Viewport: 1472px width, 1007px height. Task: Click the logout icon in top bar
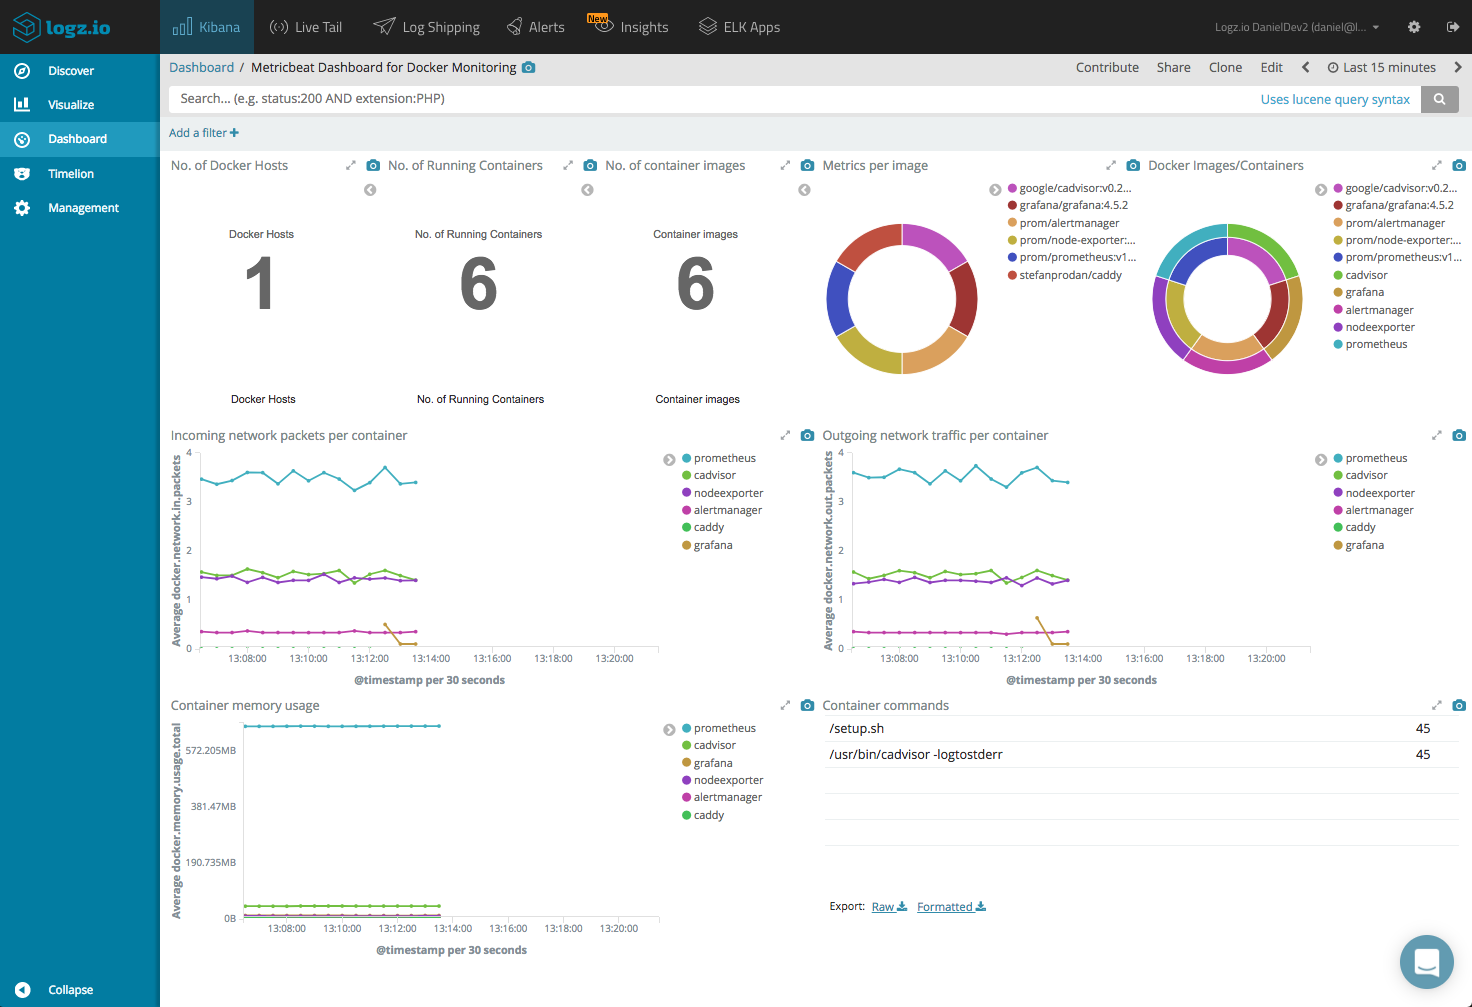(x=1453, y=27)
